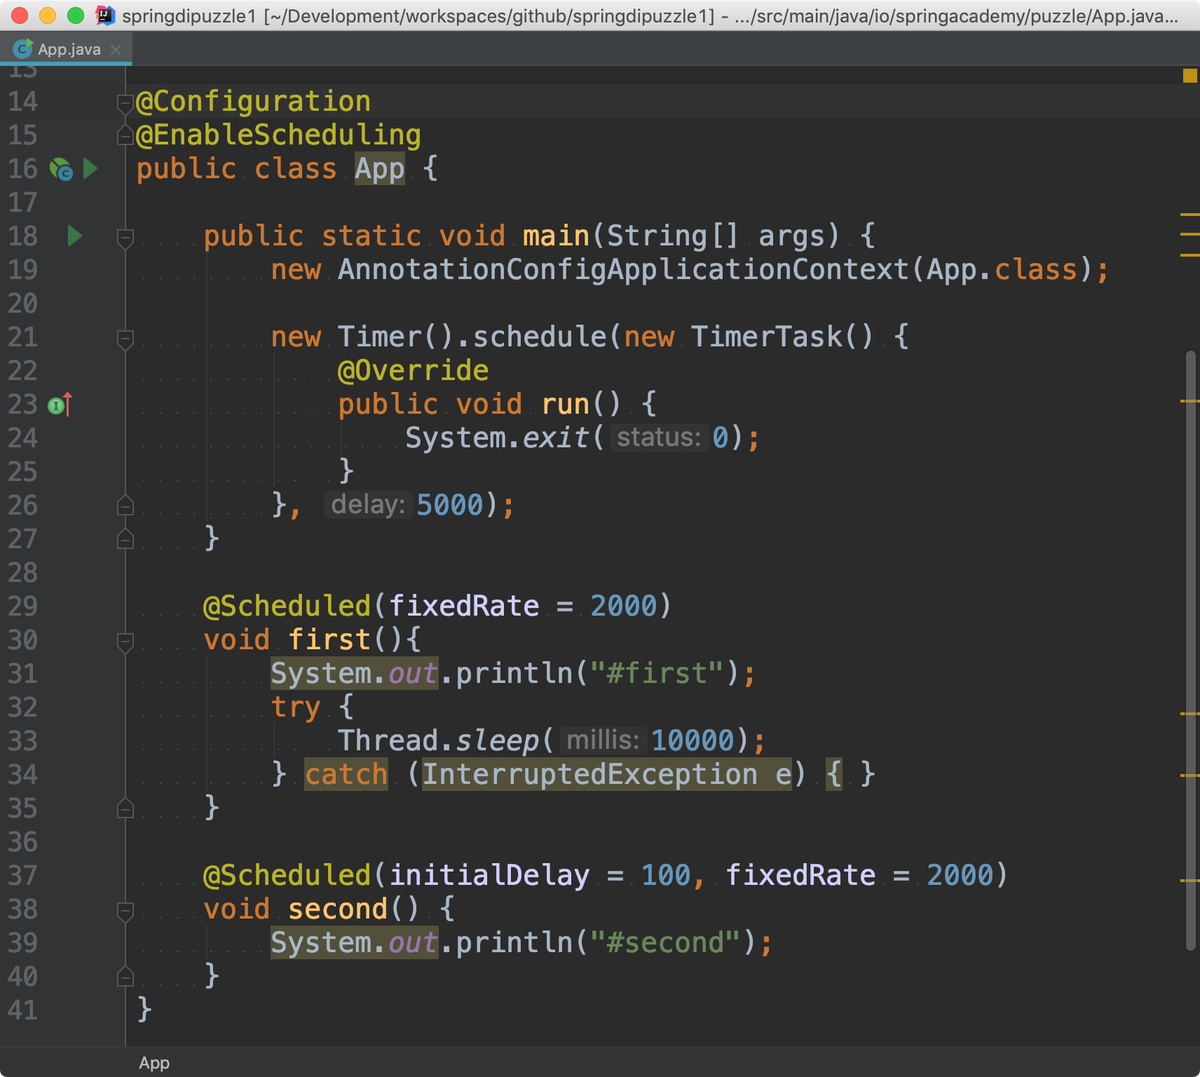Collapse the main method fold on line 18
The height and width of the screenshot is (1077, 1200).
point(125,238)
